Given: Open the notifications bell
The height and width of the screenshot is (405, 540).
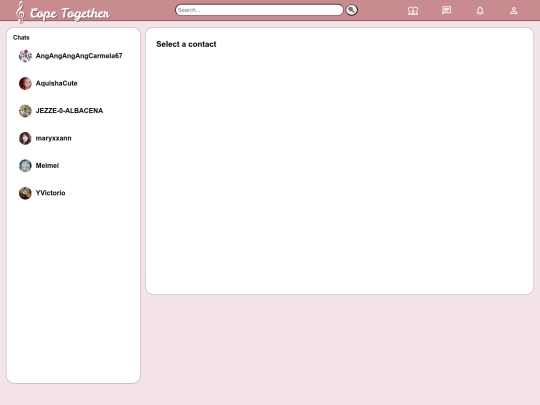Looking at the screenshot, I should (x=480, y=11).
